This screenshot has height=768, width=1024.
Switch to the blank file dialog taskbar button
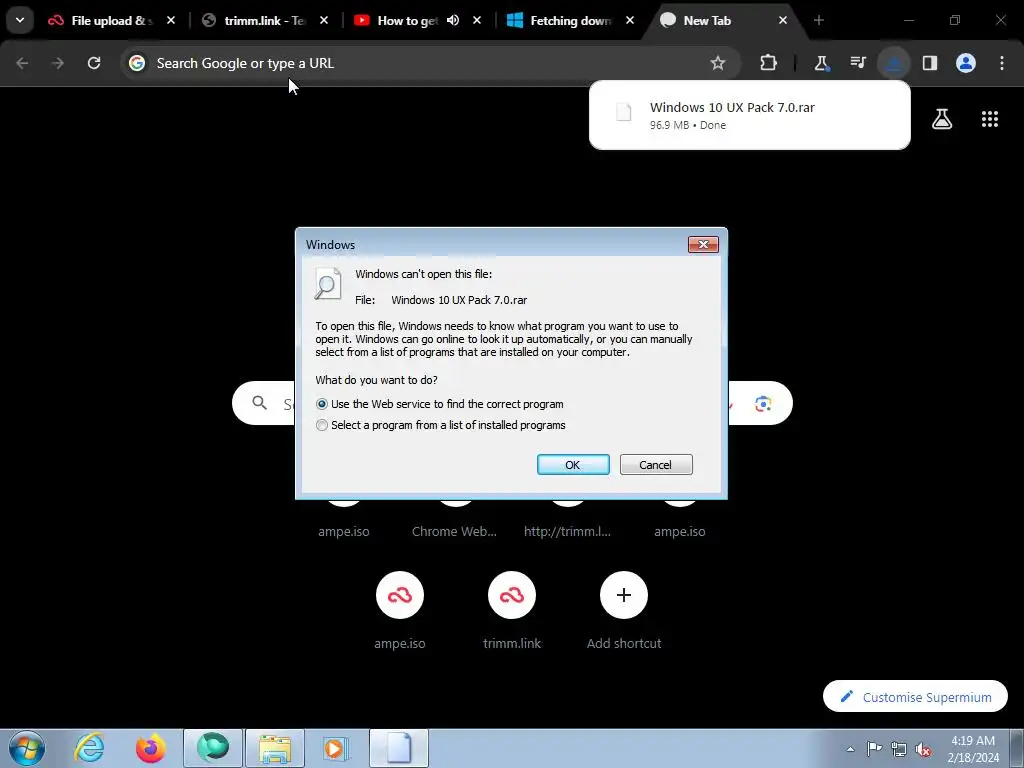pos(398,748)
